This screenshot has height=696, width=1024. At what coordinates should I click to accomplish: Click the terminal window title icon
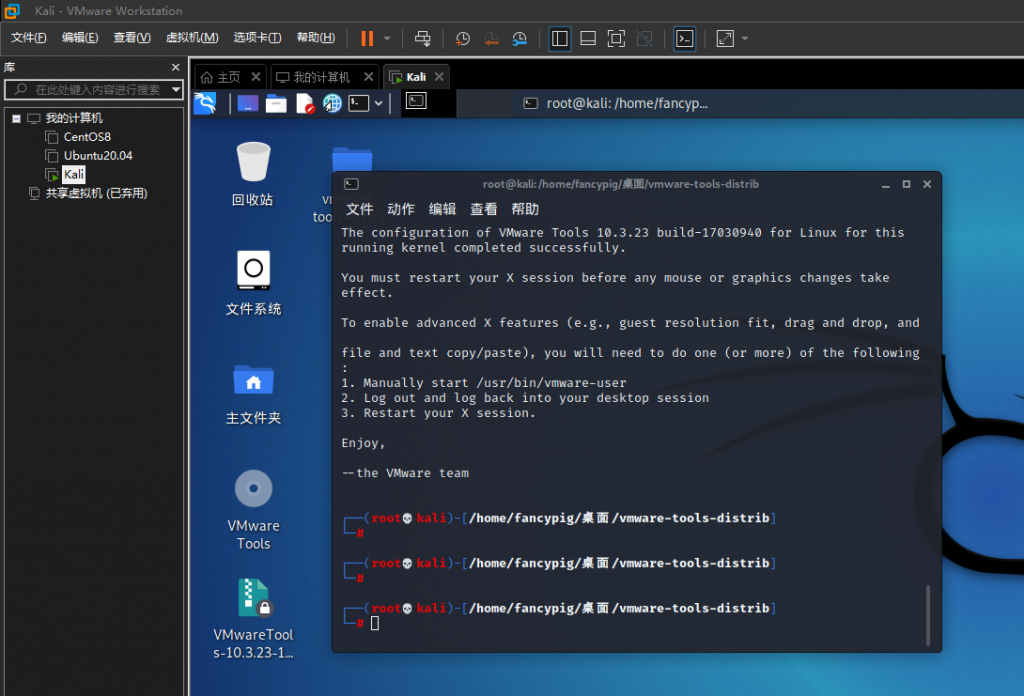click(x=351, y=184)
